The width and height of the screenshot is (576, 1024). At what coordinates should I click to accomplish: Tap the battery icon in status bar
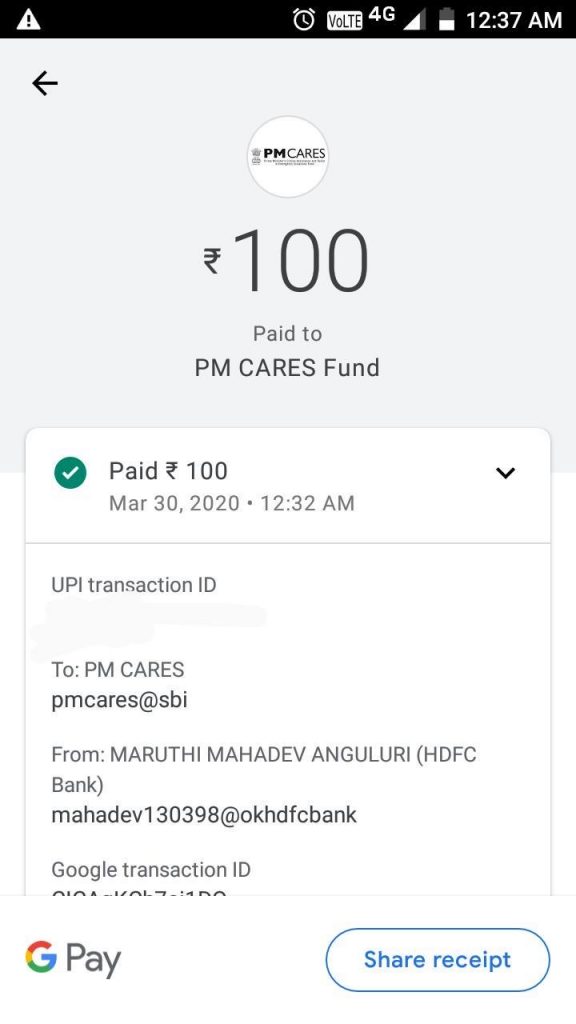[446, 20]
